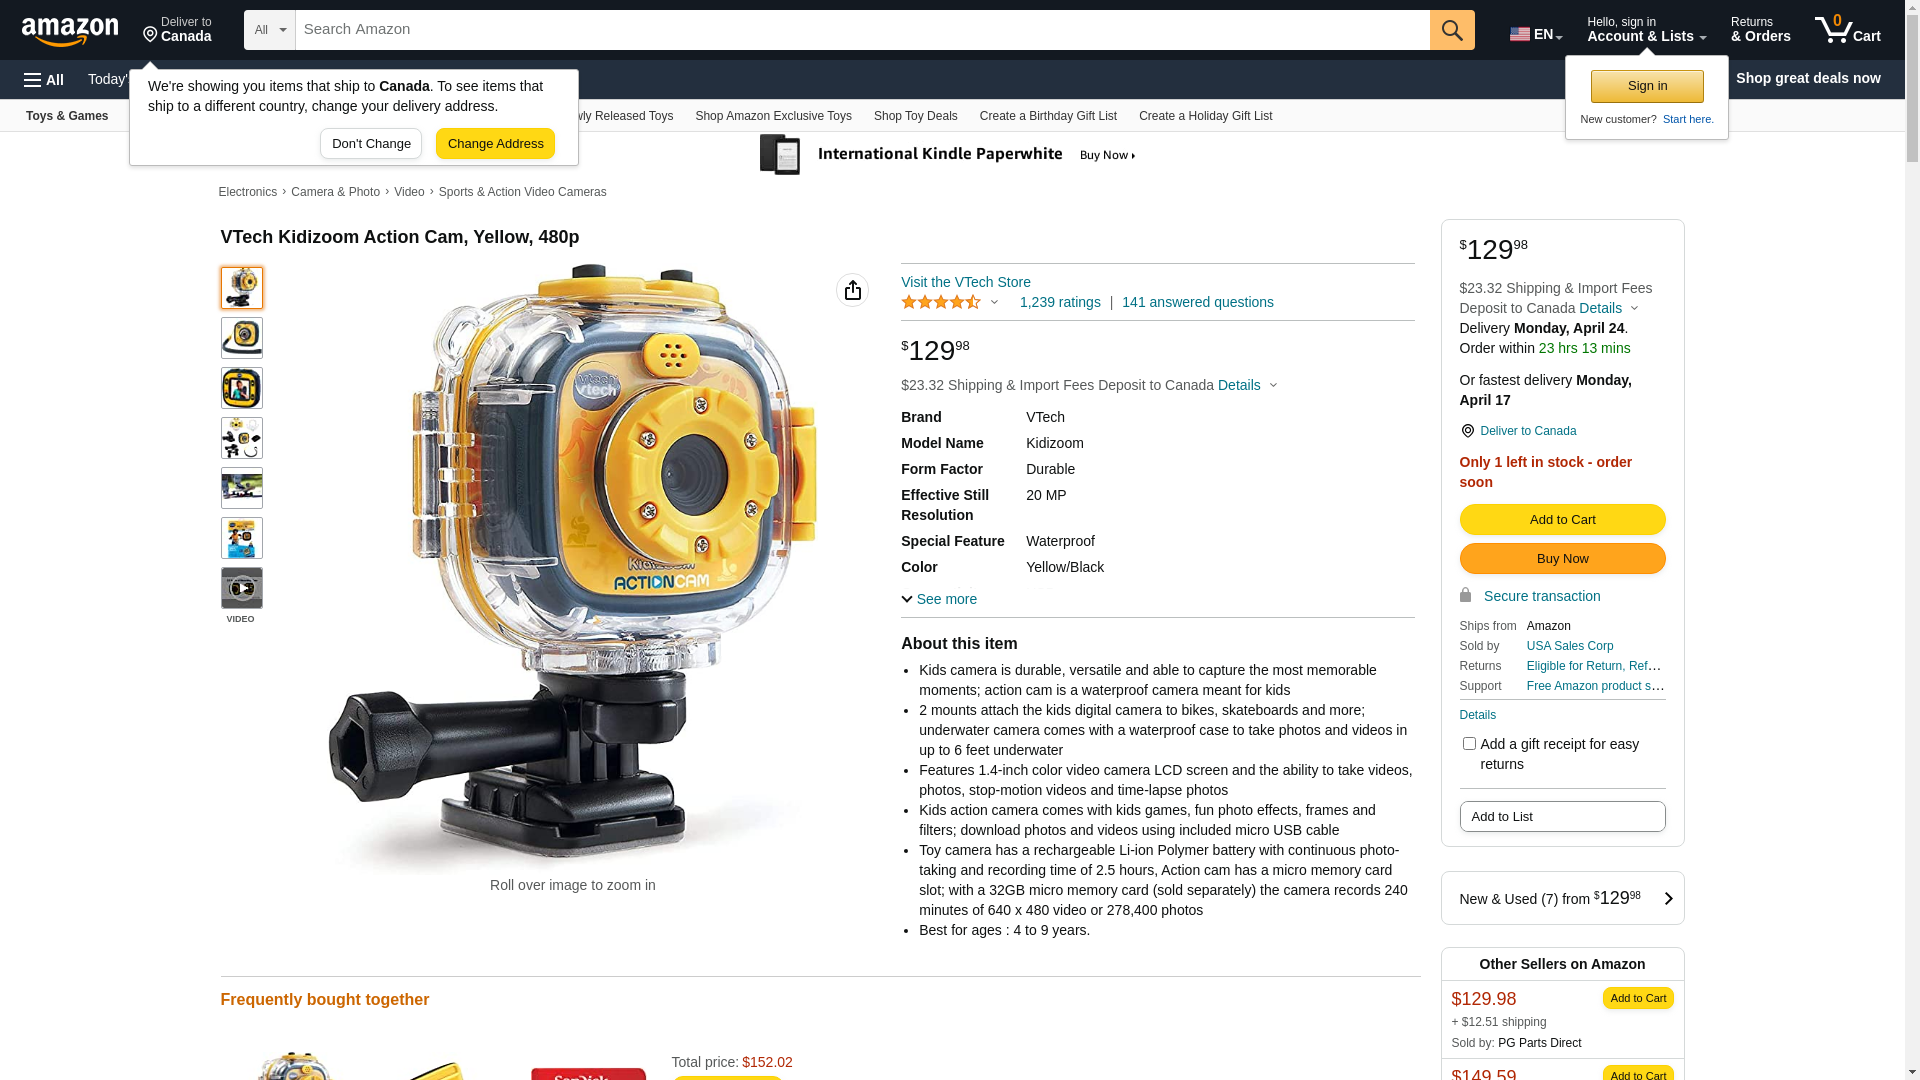Click the share icon on product image
Image resolution: width=1920 pixels, height=1080 pixels.
853,290
